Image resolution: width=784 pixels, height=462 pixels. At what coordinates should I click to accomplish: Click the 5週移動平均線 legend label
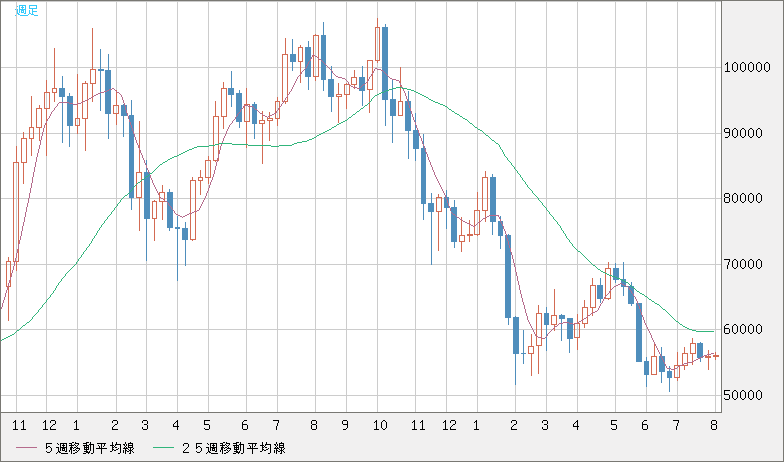pyautogui.click(x=90, y=448)
